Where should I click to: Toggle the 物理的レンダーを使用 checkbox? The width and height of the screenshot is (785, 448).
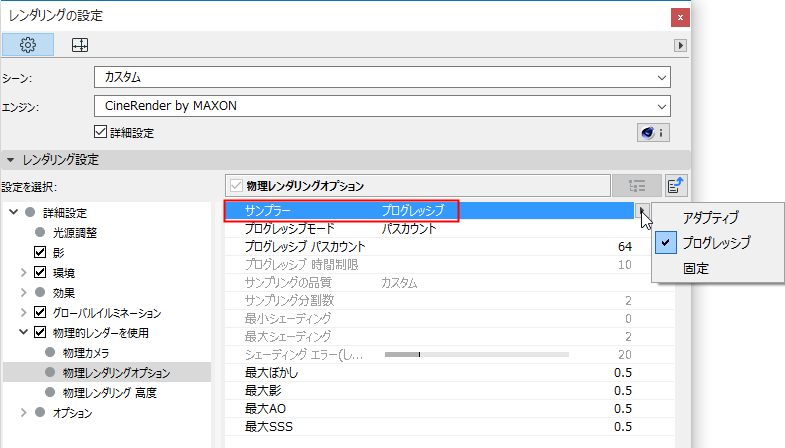point(40,332)
